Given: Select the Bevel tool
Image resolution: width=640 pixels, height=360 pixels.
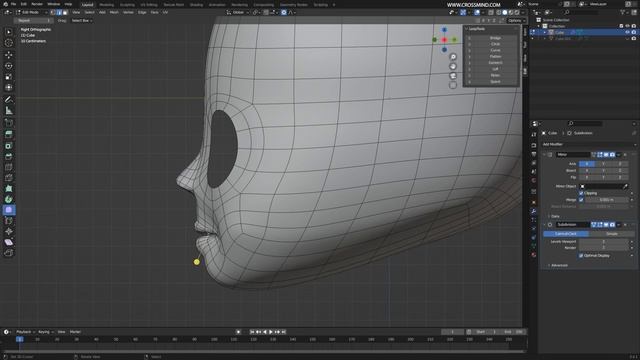Looking at the screenshot, I should pyautogui.click(x=9, y=156).
